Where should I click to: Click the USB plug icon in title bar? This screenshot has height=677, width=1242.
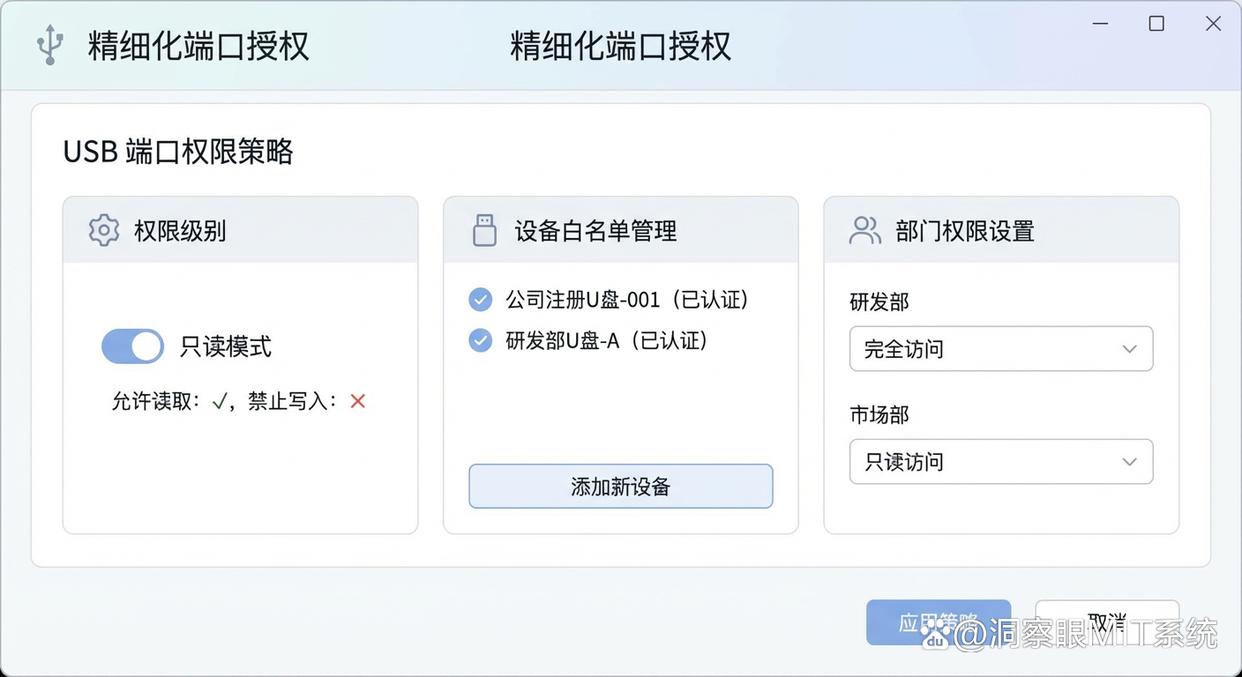(x=48, y=44)
